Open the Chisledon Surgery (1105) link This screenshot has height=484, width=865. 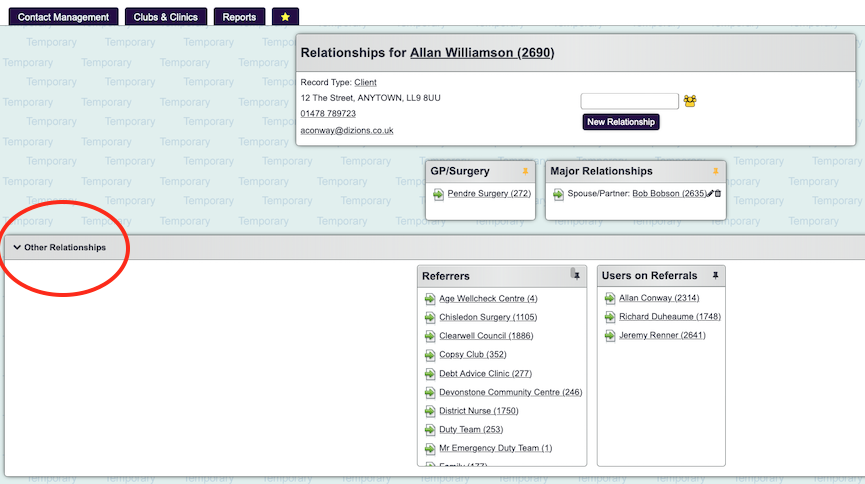488,317
